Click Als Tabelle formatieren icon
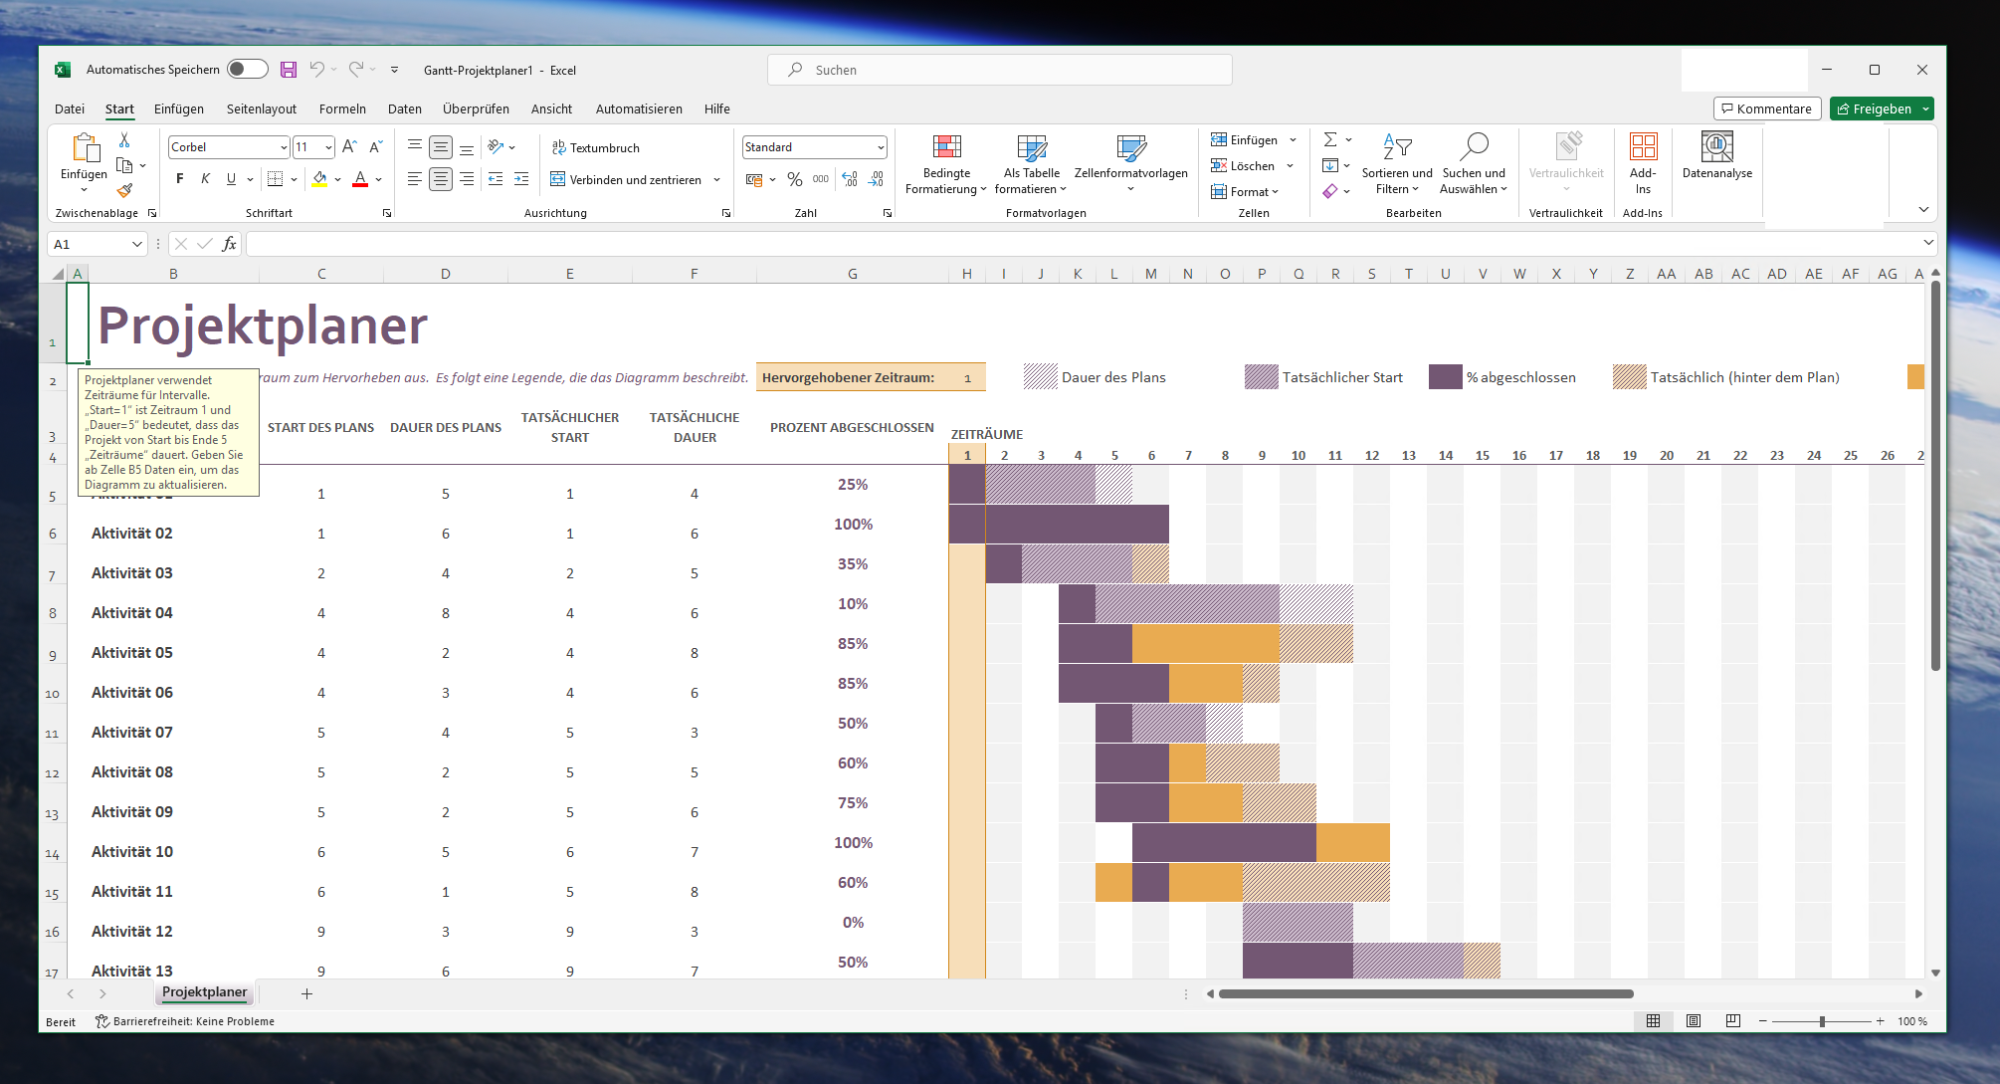 [x=1031, y=149]
